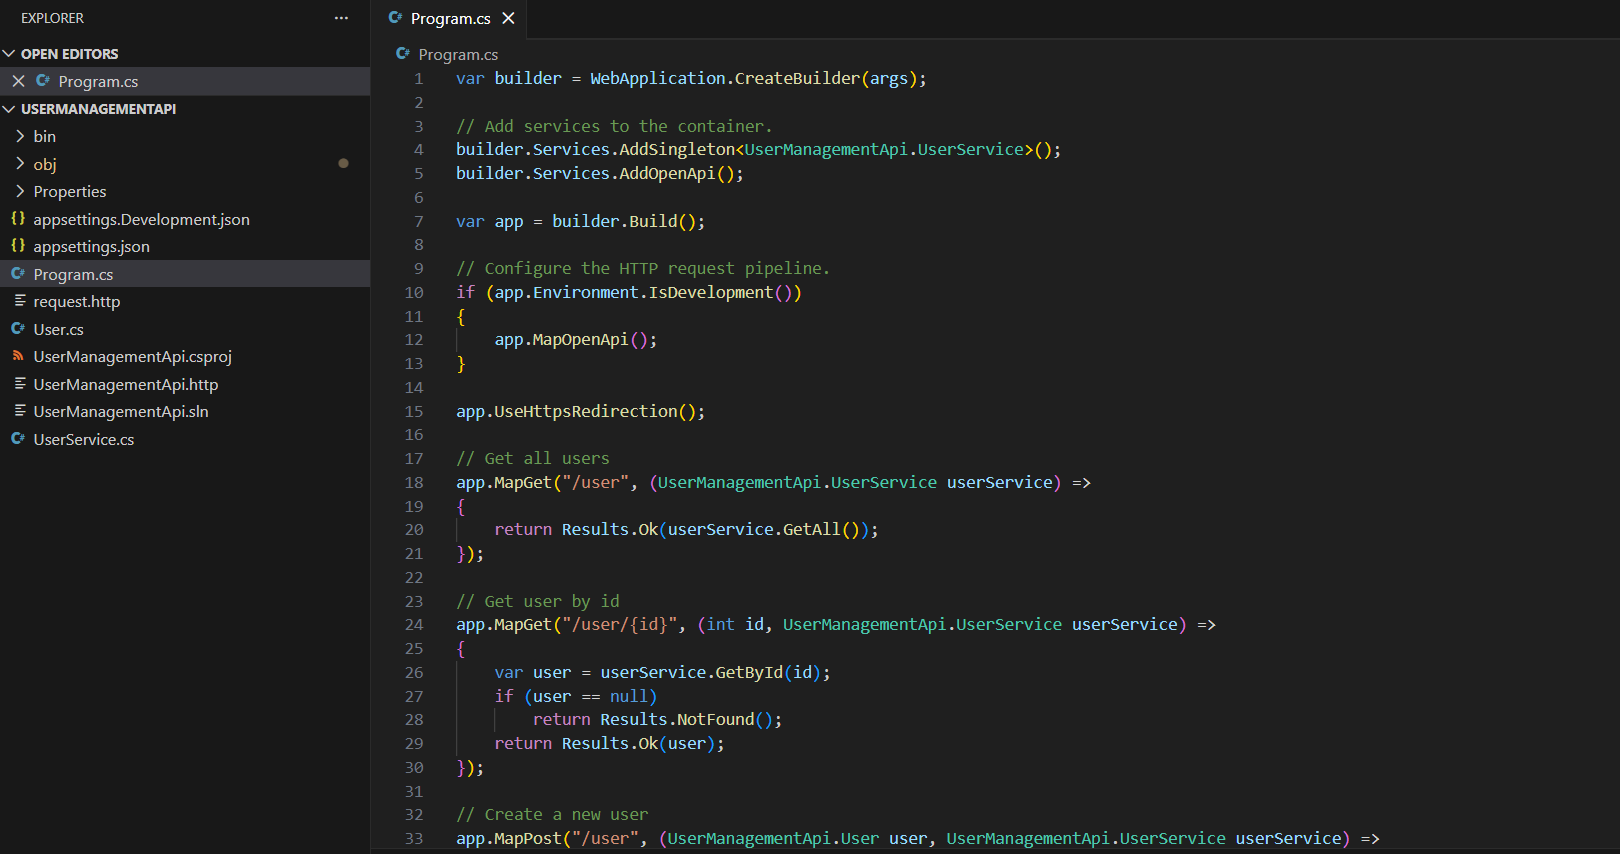Click the CreateBuilder method call on line 1

coord(797,78)
